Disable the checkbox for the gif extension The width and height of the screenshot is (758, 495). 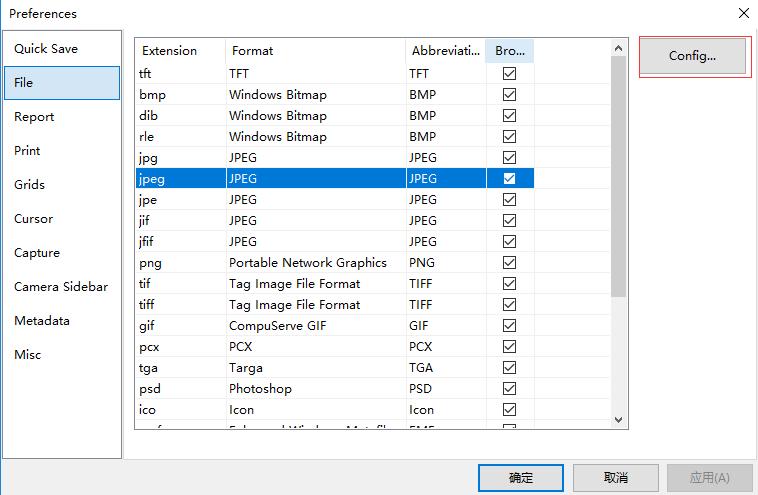pyautogui.click(x=510, y=326)
